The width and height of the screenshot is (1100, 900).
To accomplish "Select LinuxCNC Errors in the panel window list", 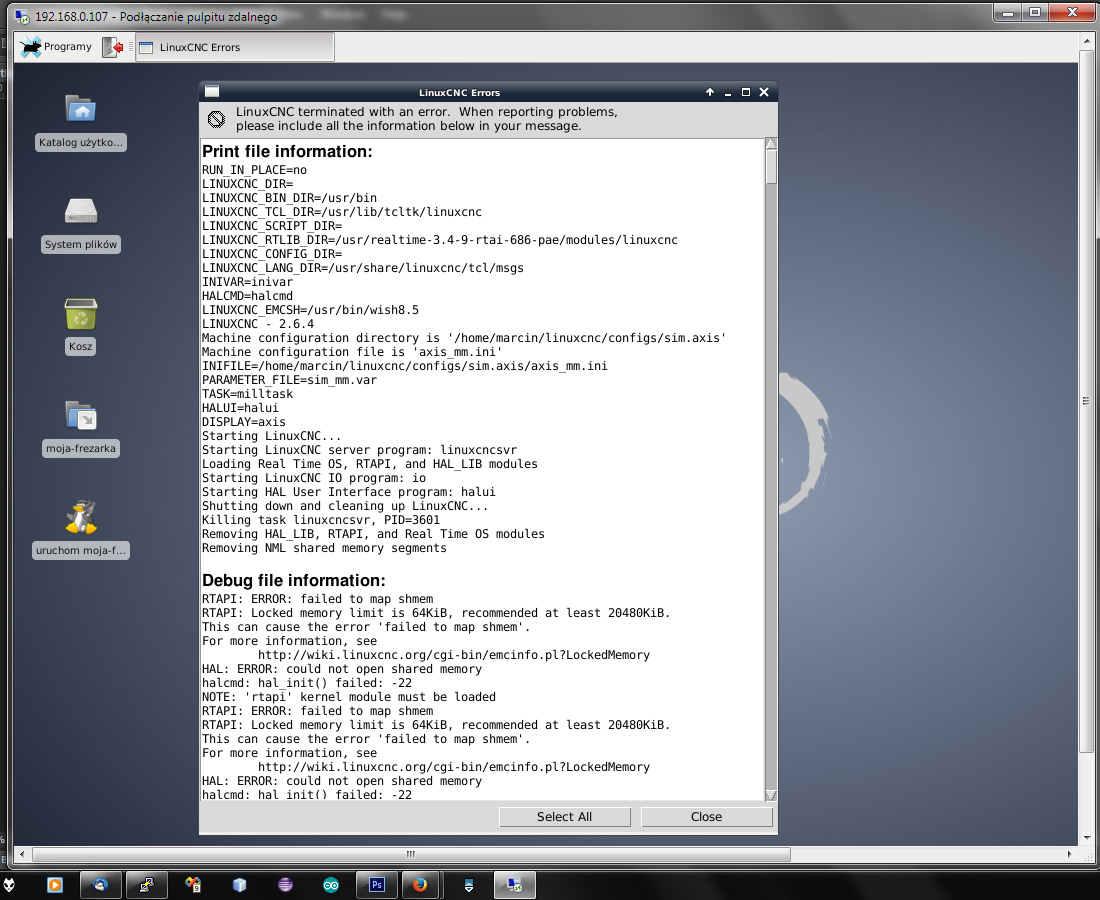I will (x=234, y=47).
